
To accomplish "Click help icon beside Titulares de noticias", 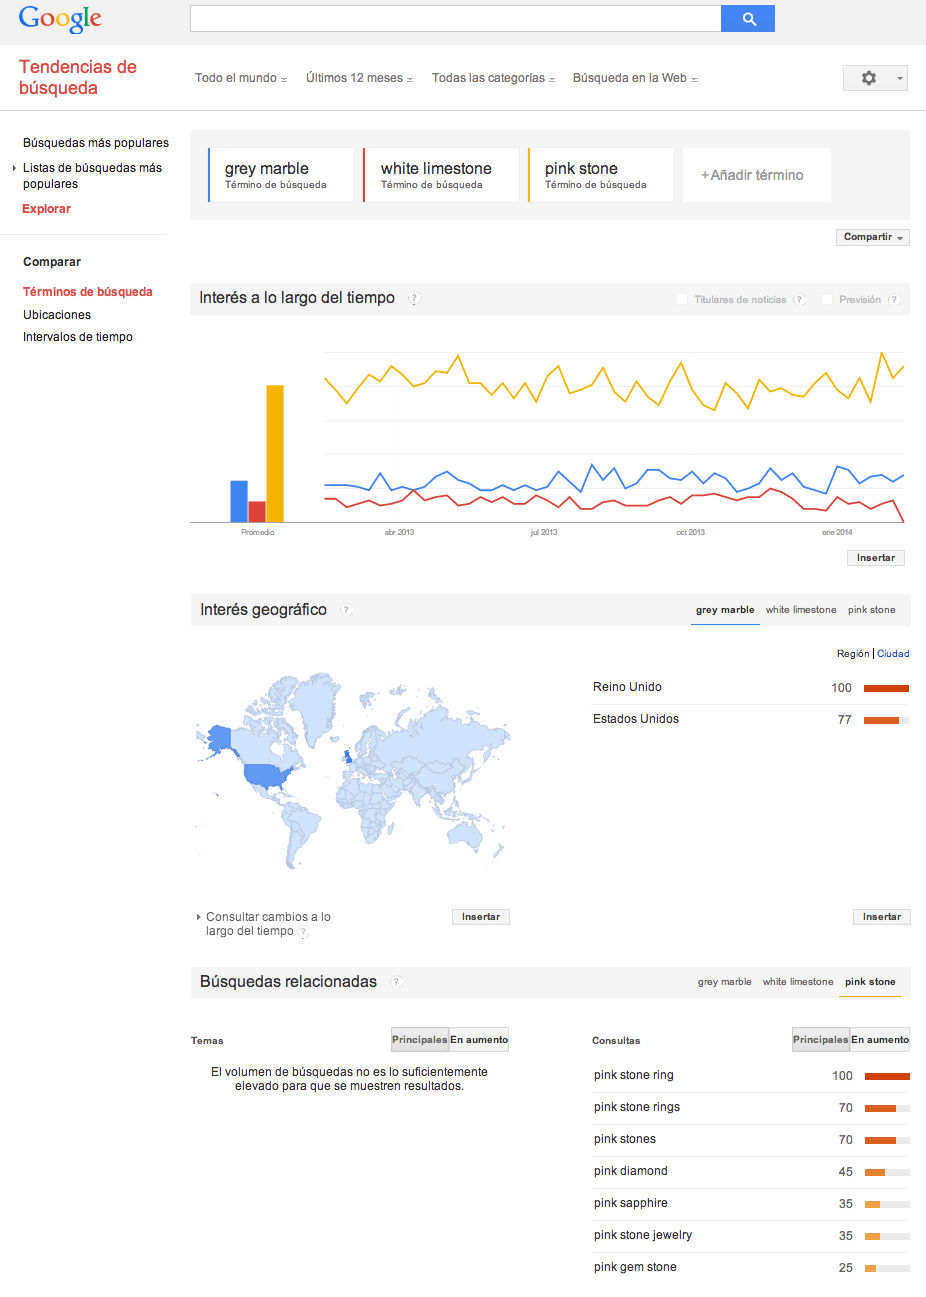I will click(799, 300).
